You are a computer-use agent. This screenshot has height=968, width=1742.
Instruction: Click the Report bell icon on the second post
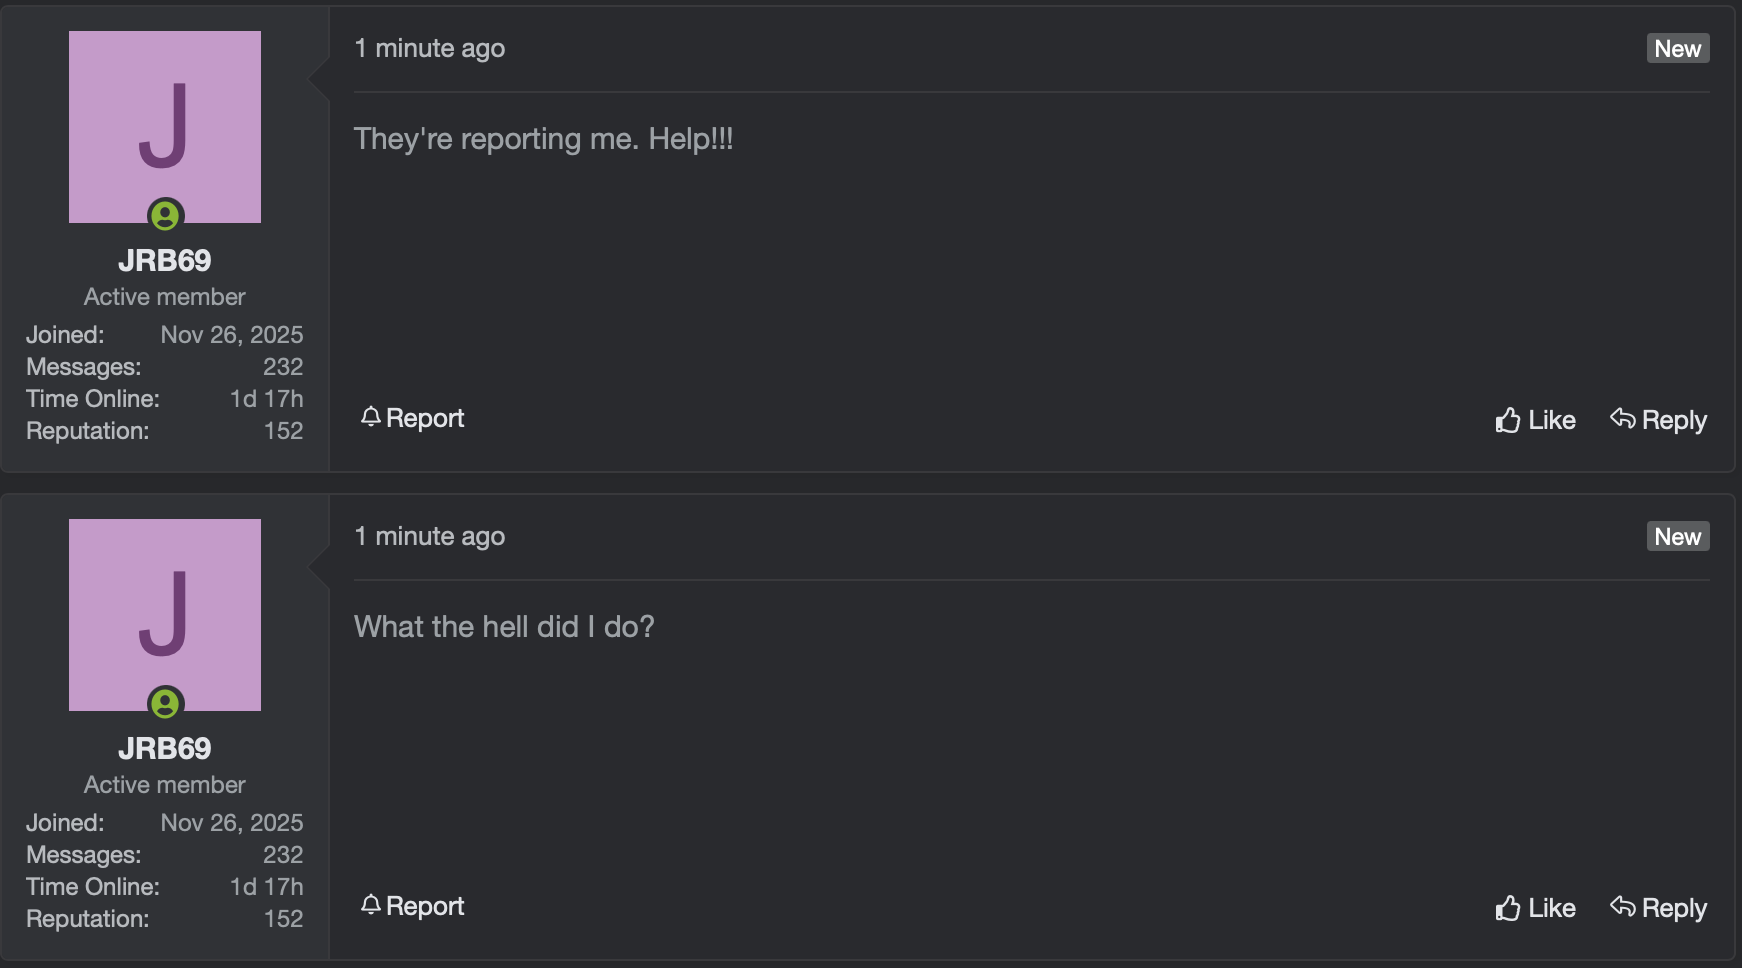click(x=372, y=906)
